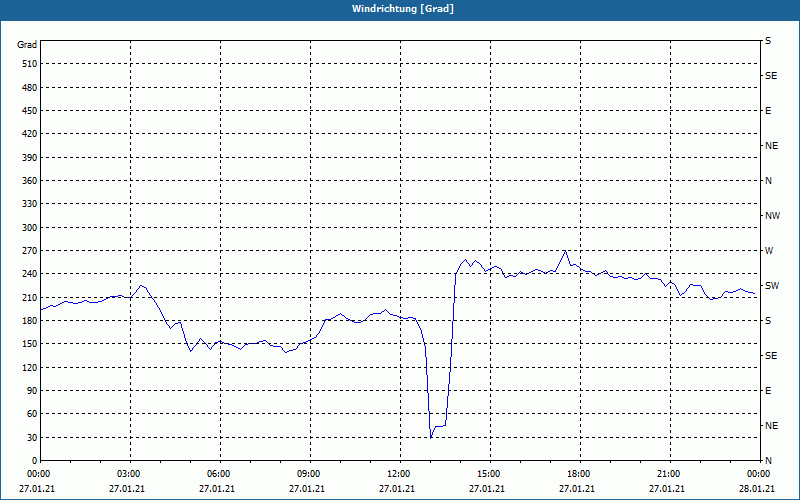The image size is (800, 500).
Task: Click the S compass label beside 180 gridline
Action: tap(768, 321)
